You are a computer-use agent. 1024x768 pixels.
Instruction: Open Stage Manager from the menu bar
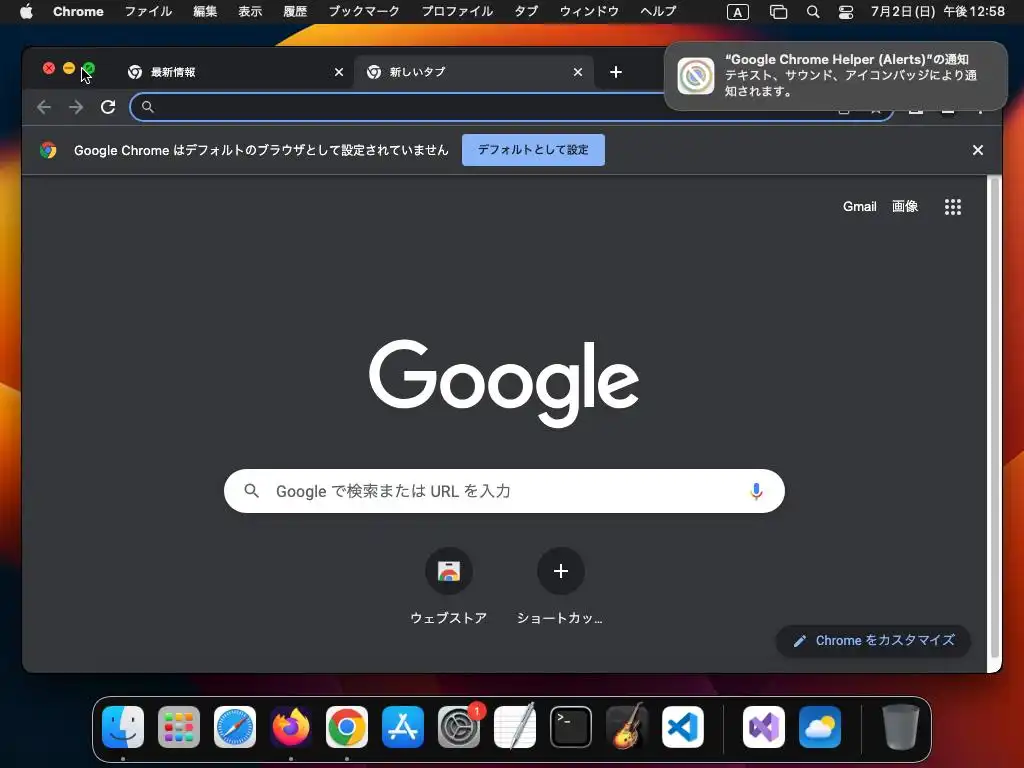pos(778,12)
